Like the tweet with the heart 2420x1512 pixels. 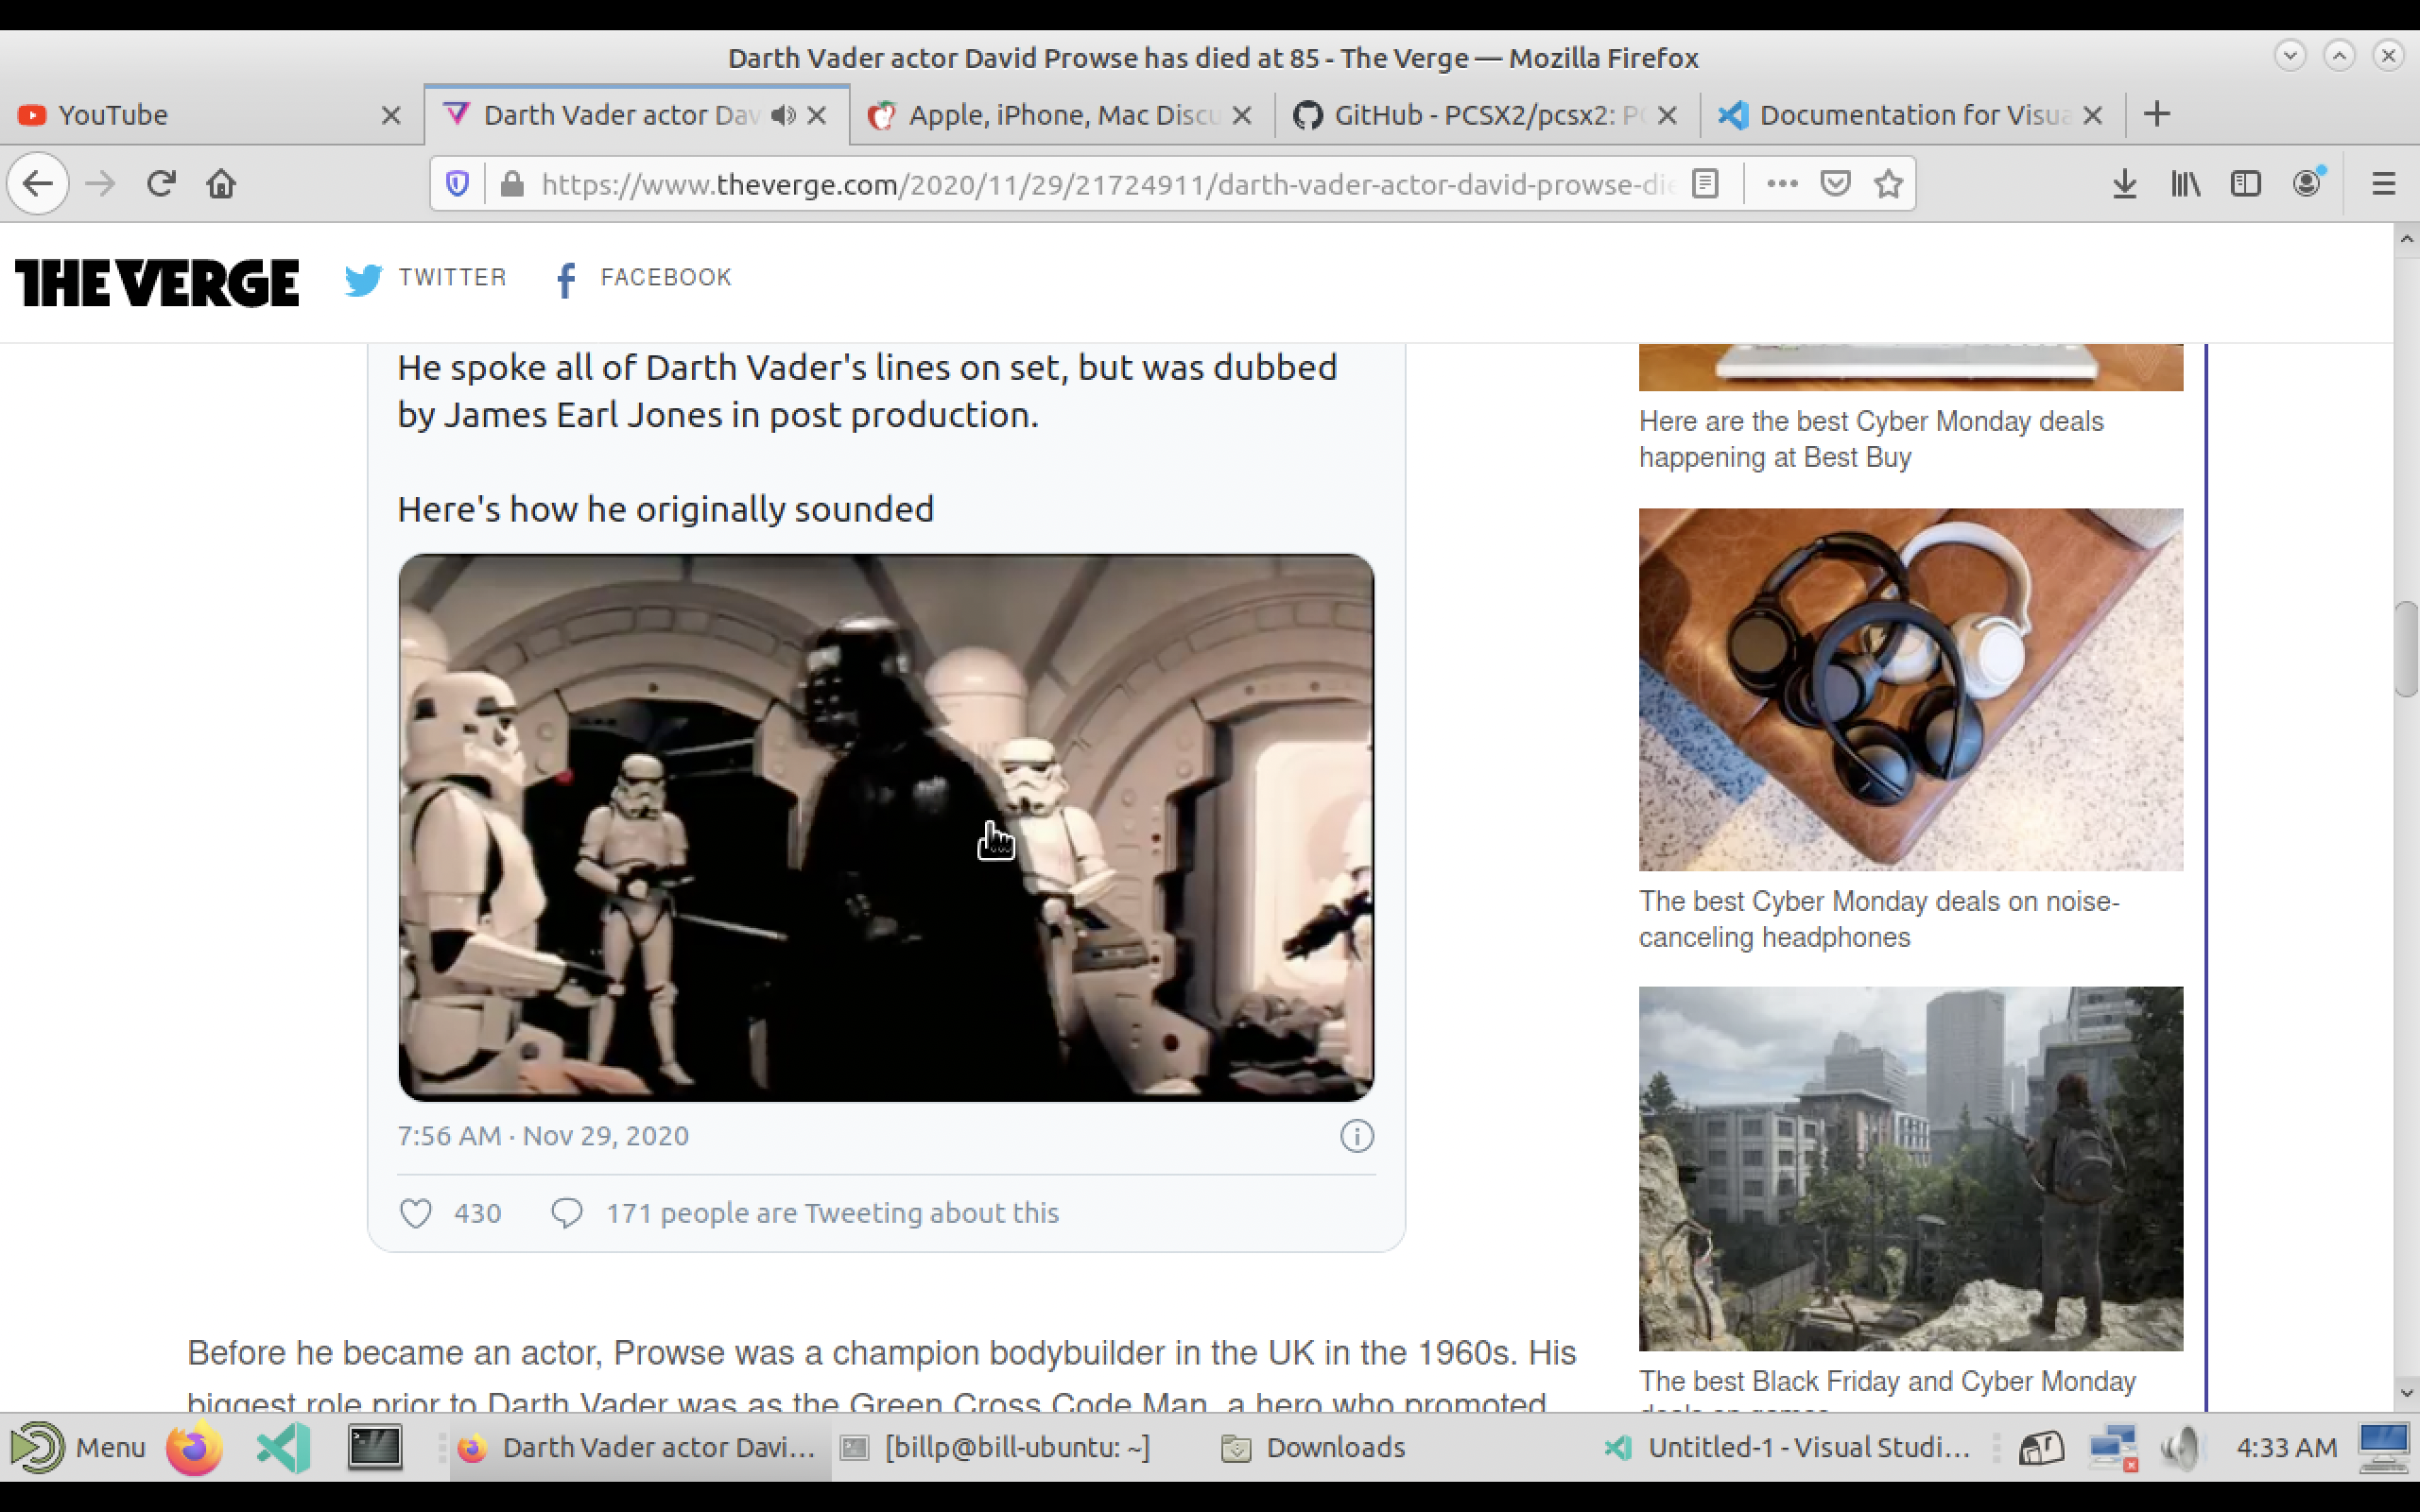(416, 1213)
